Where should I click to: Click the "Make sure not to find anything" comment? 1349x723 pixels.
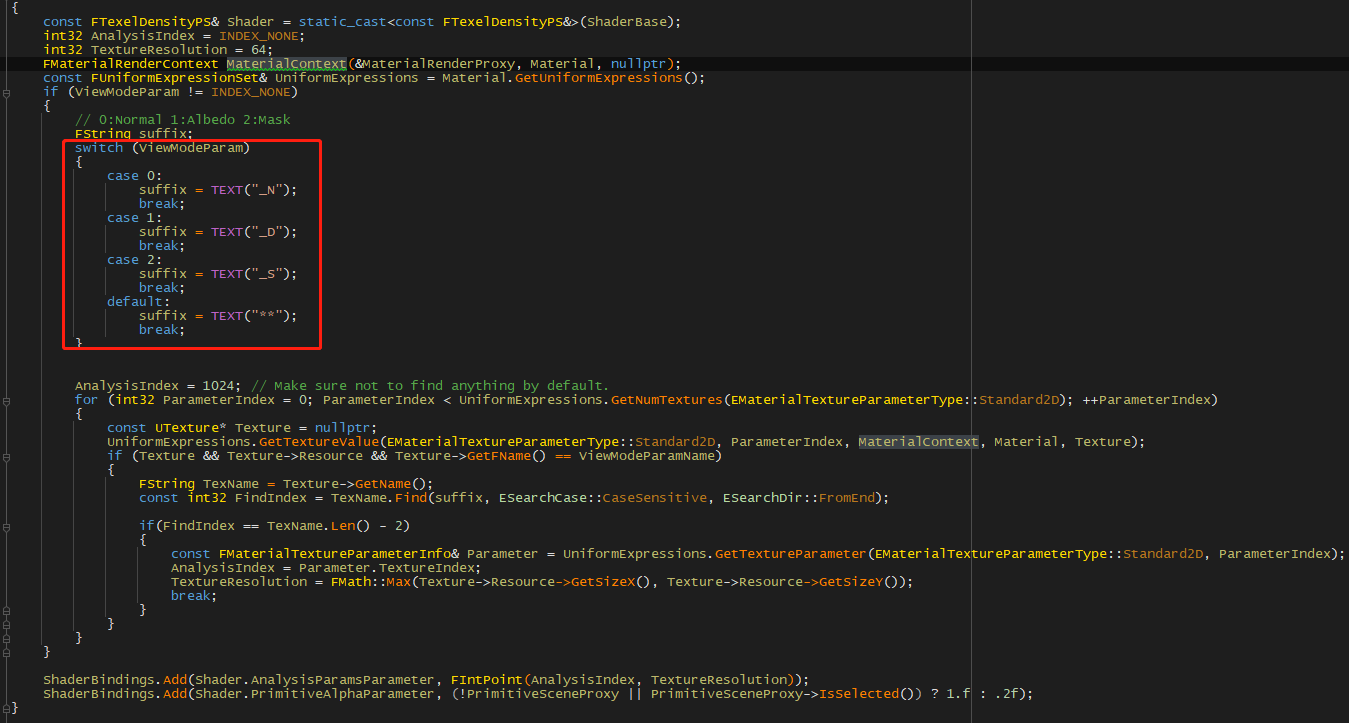click(430, 386)
